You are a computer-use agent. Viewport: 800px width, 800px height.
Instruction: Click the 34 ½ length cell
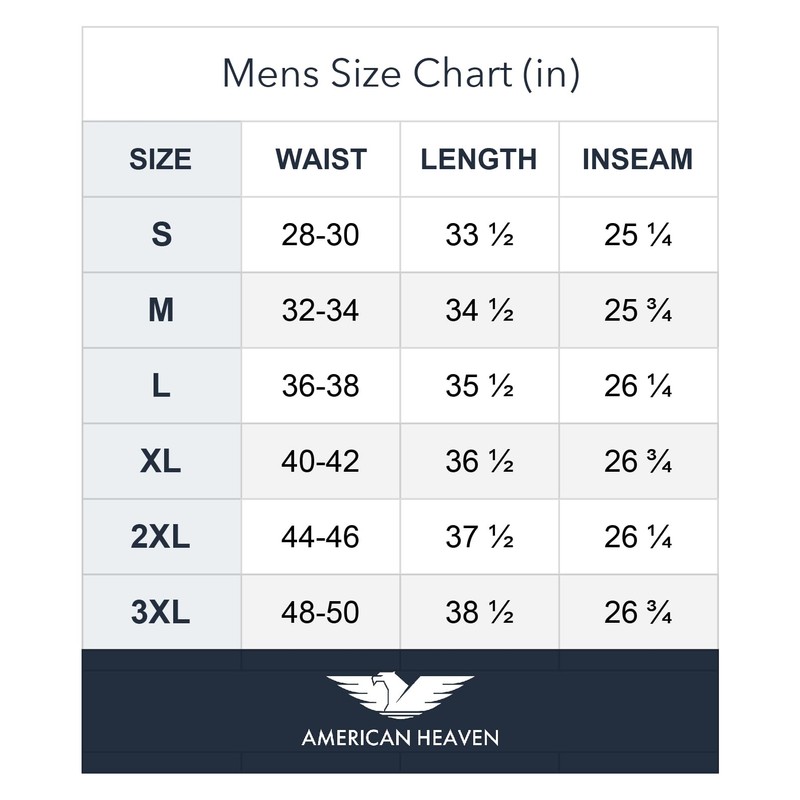[479, 310]
